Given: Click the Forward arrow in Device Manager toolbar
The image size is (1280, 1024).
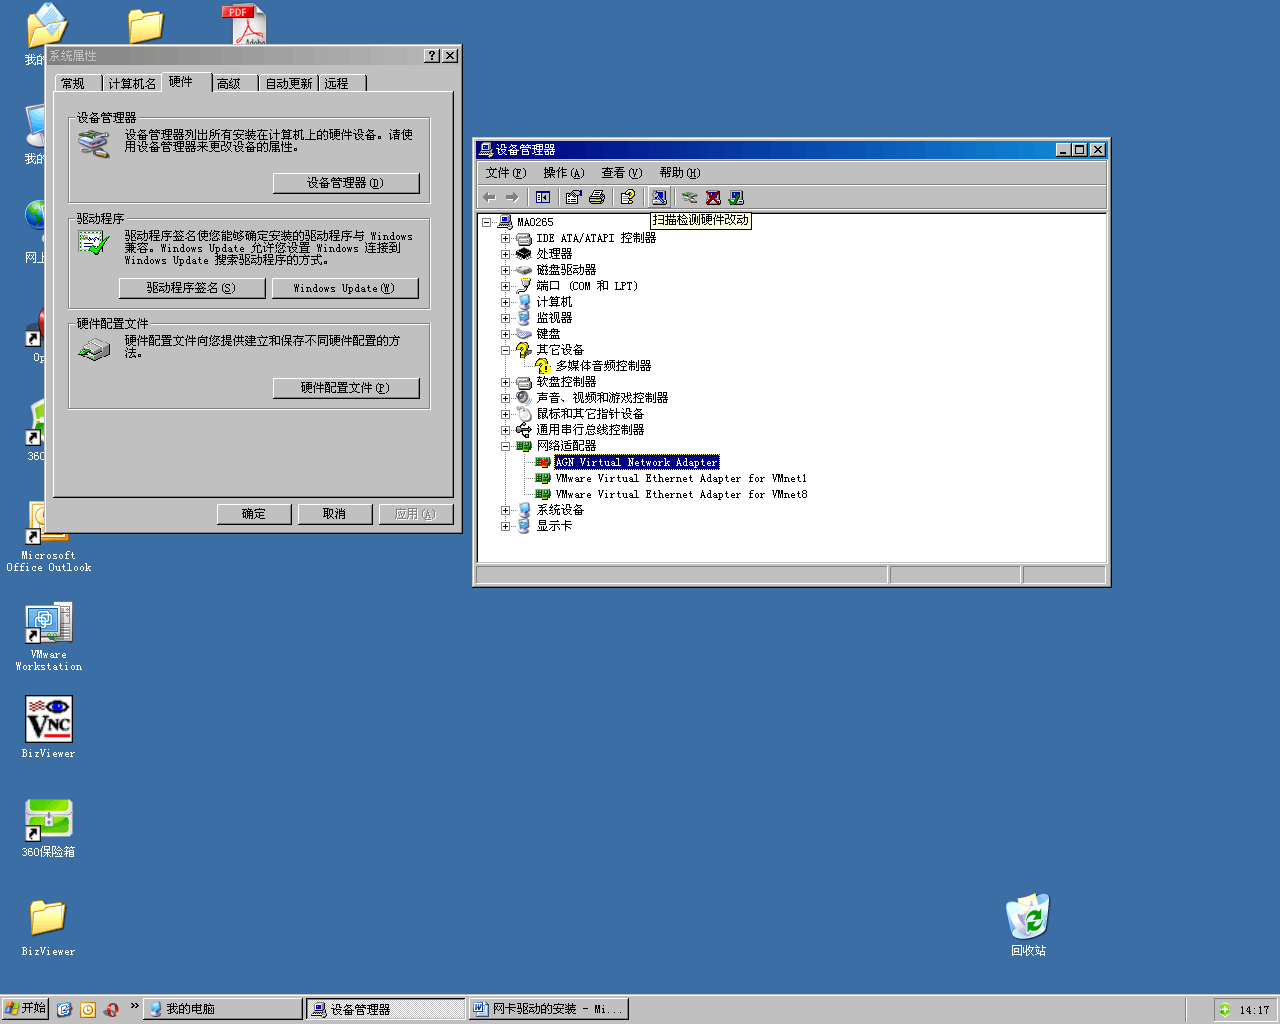Looking at the screenshot, I should click(x=512, y=197).
